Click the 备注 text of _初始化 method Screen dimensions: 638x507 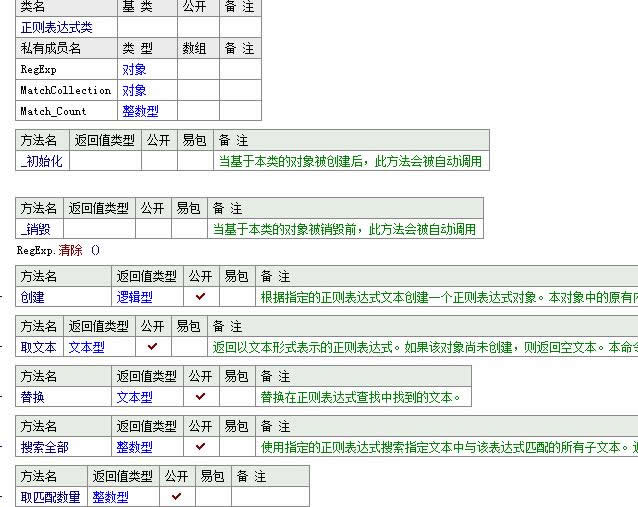349,161
